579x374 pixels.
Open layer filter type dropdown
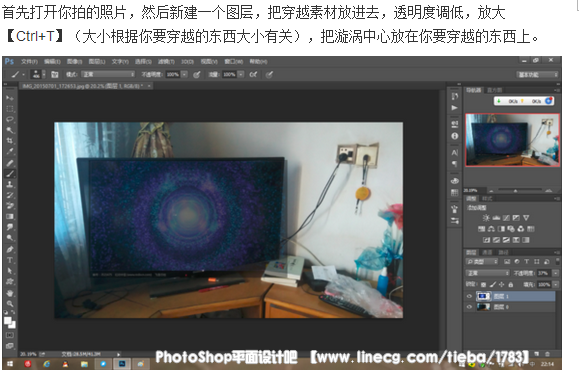point(482,261)
